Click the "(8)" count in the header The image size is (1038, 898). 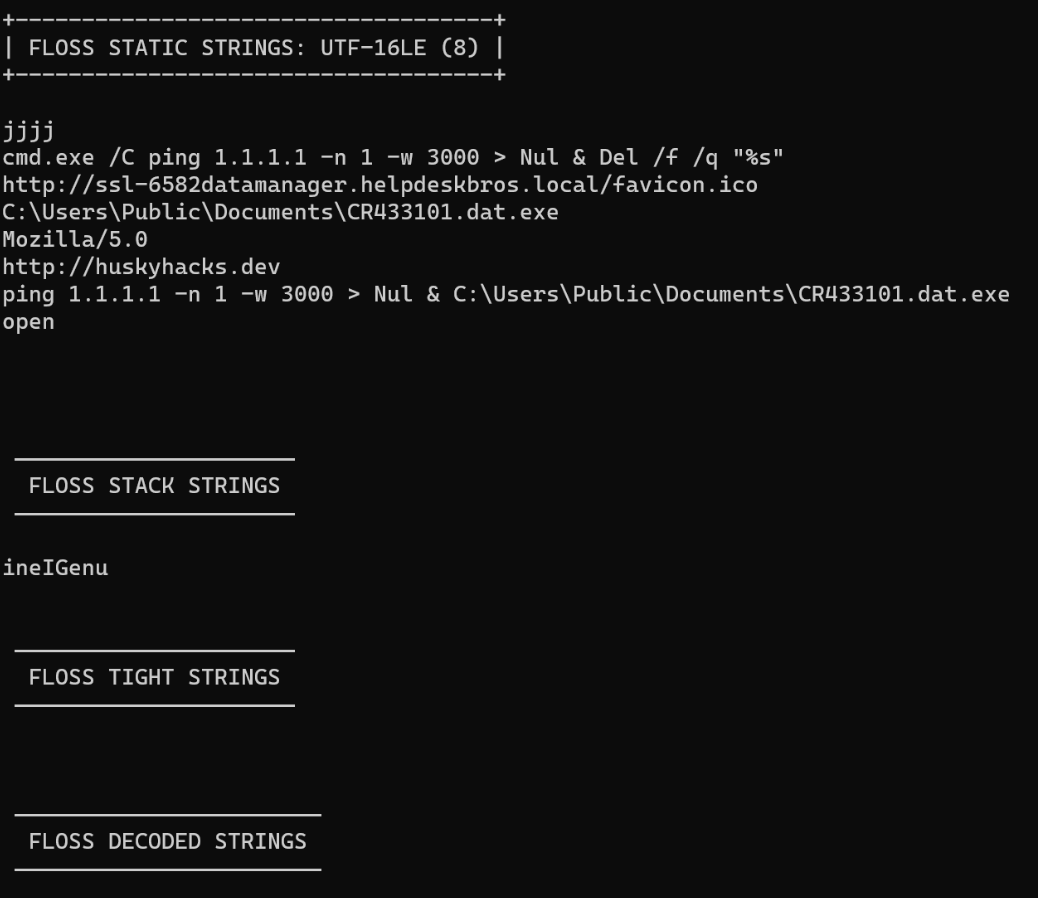[459, 47]
